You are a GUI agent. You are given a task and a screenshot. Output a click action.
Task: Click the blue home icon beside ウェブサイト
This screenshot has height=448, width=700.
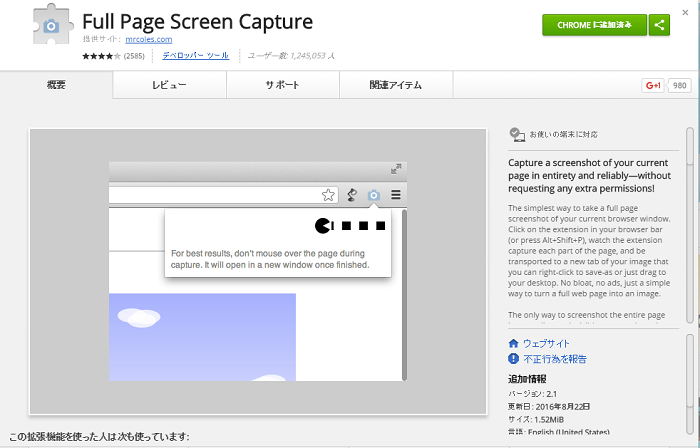coord(513,343)
